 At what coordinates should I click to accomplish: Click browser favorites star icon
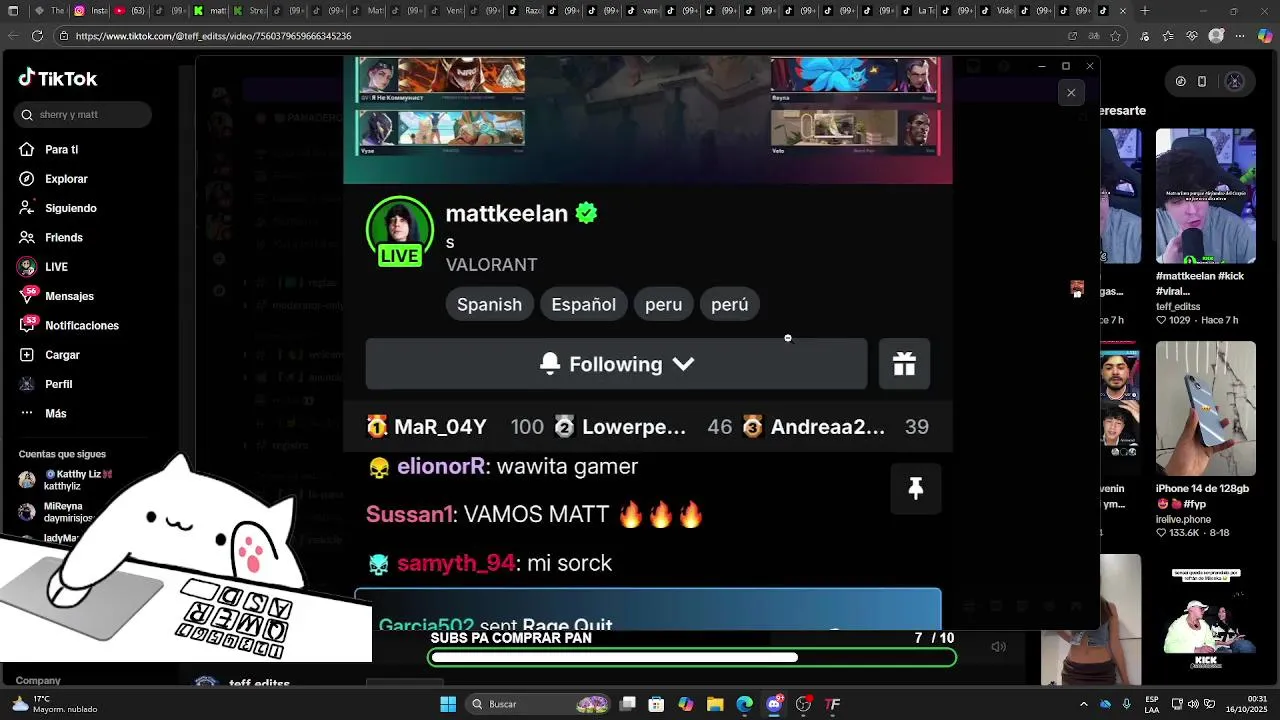(1115, 36)
